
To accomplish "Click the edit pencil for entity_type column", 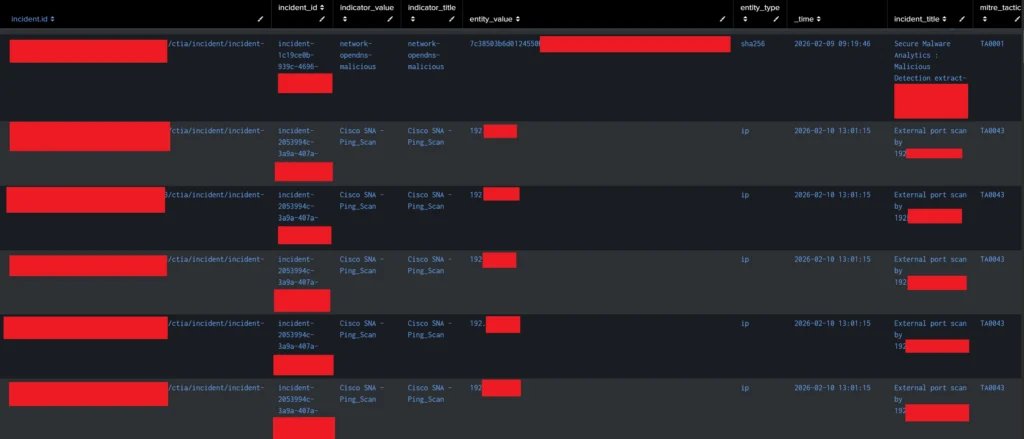I will click(x=776, y=19).
